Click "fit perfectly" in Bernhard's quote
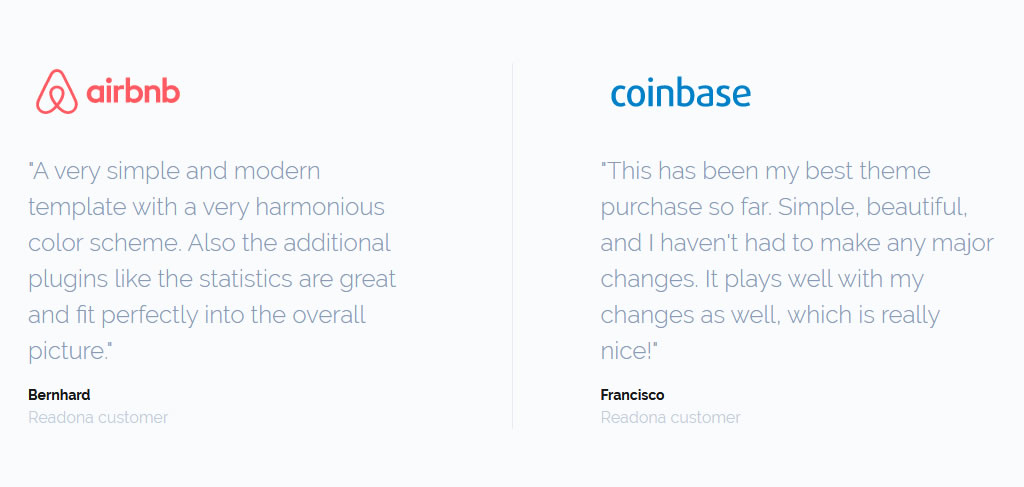The width and height of the screenshot is (1024, 487). tap(135, 315)
